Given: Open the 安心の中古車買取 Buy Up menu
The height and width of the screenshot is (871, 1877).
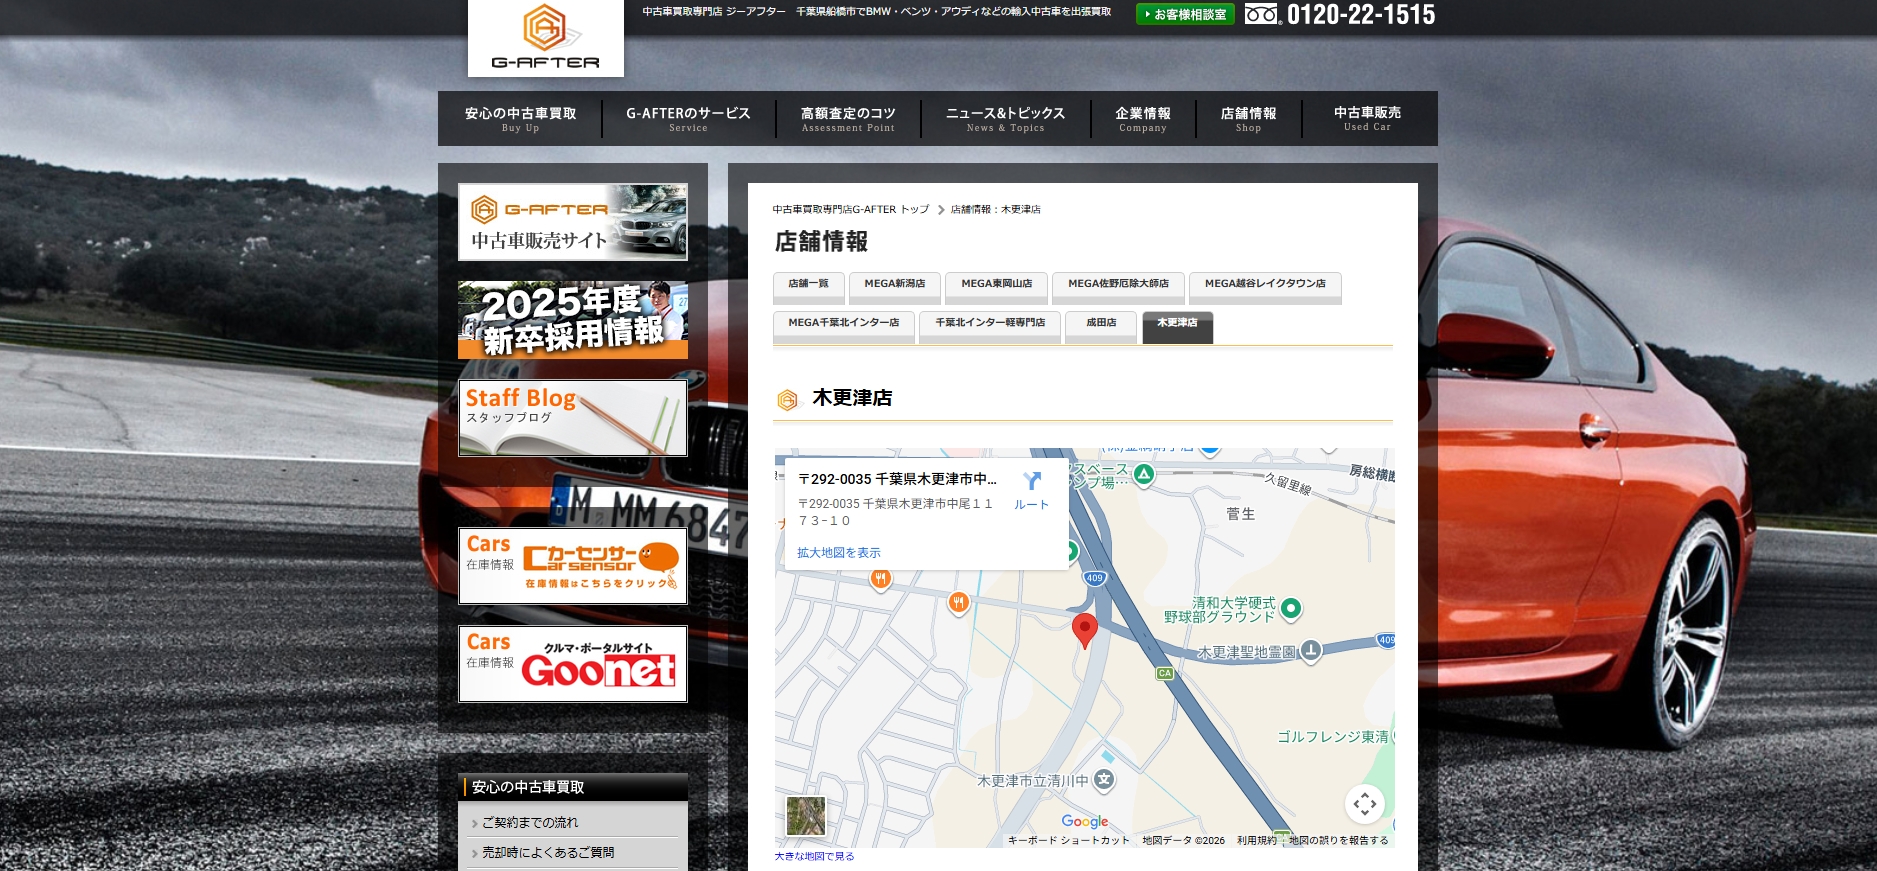Looking at the screenshot, I should pos(520,118).
